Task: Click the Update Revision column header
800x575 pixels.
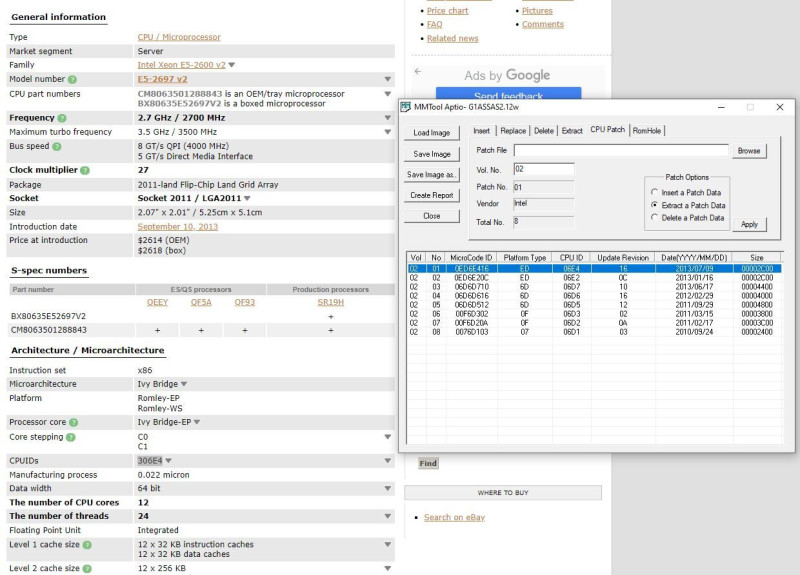Action: [623, 258]
